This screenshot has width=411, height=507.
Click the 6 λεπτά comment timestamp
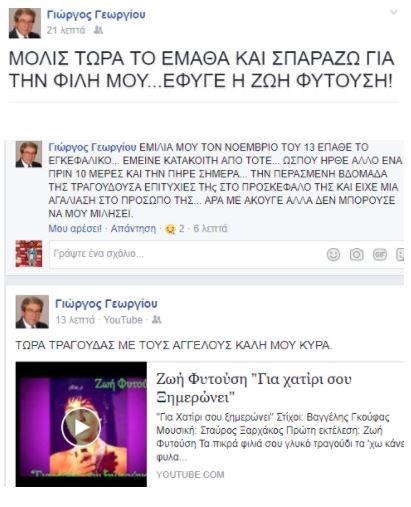tap(210, 229)
